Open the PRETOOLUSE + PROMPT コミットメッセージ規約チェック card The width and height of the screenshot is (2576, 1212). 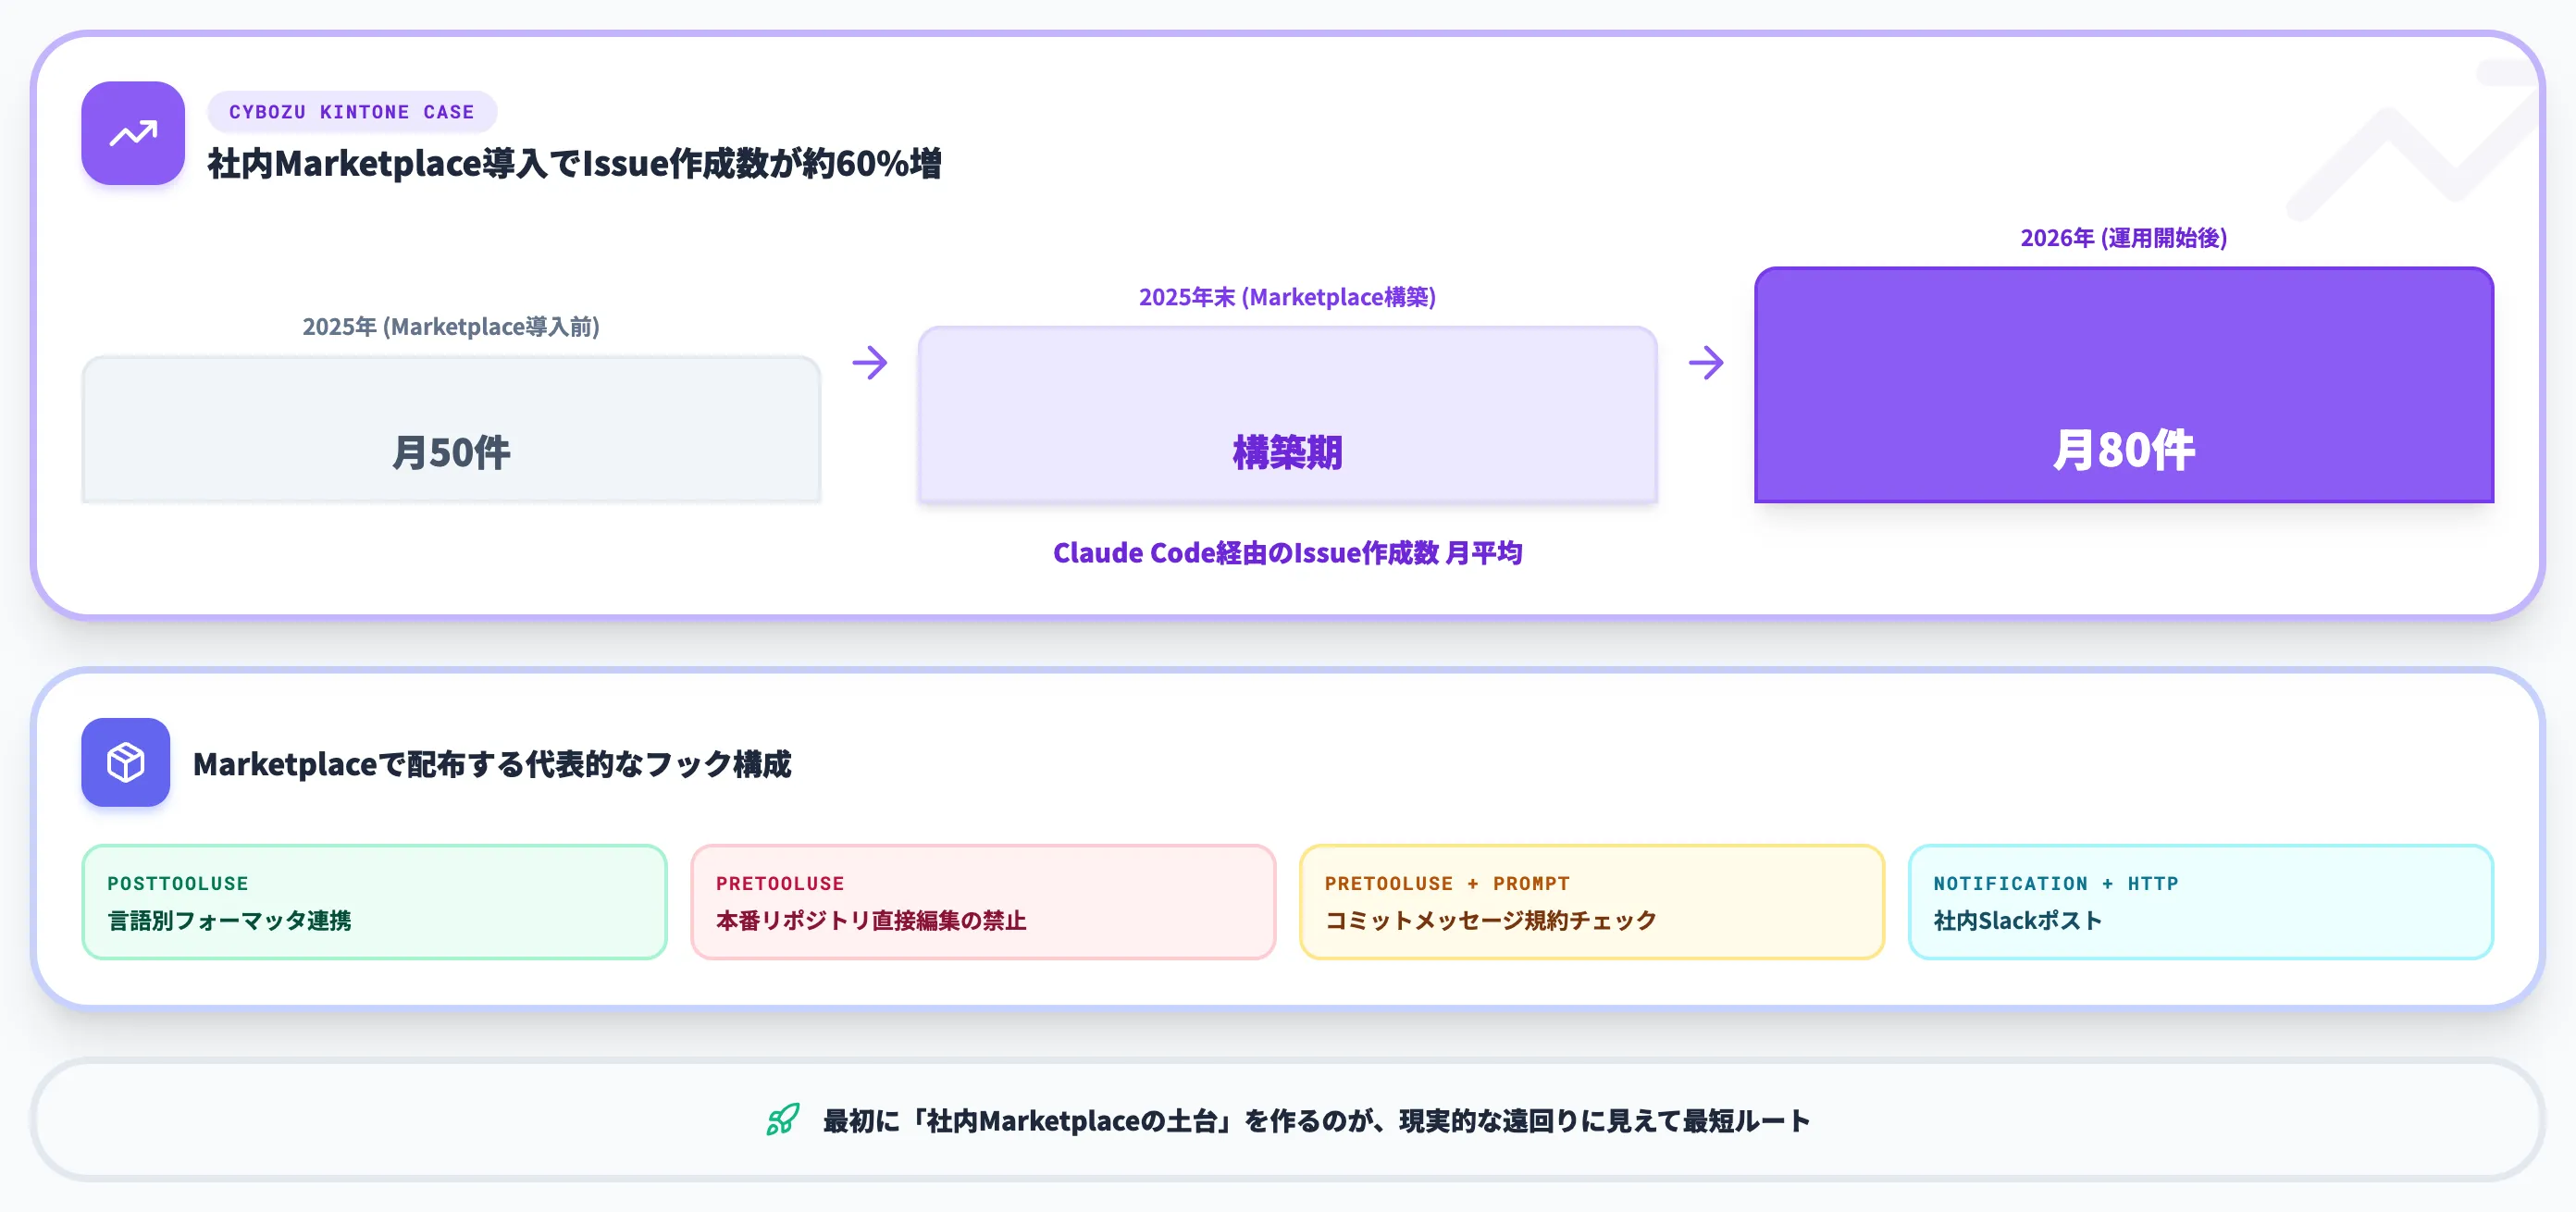[x=1592, y=902]
